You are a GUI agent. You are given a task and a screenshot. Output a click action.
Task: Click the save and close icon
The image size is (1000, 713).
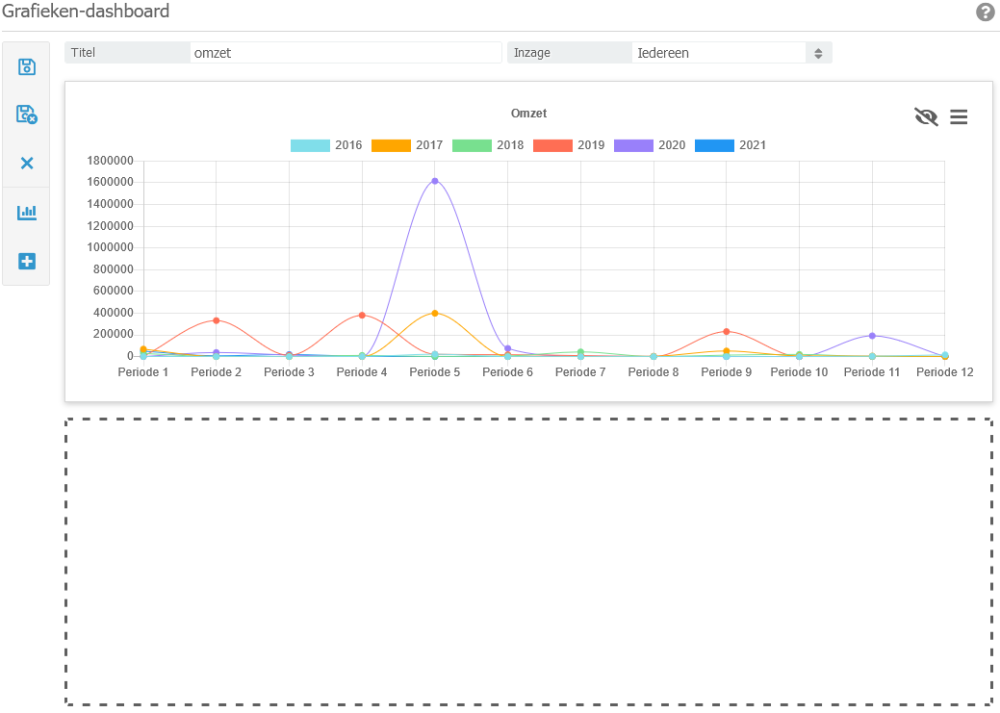(x=27, y=114)
